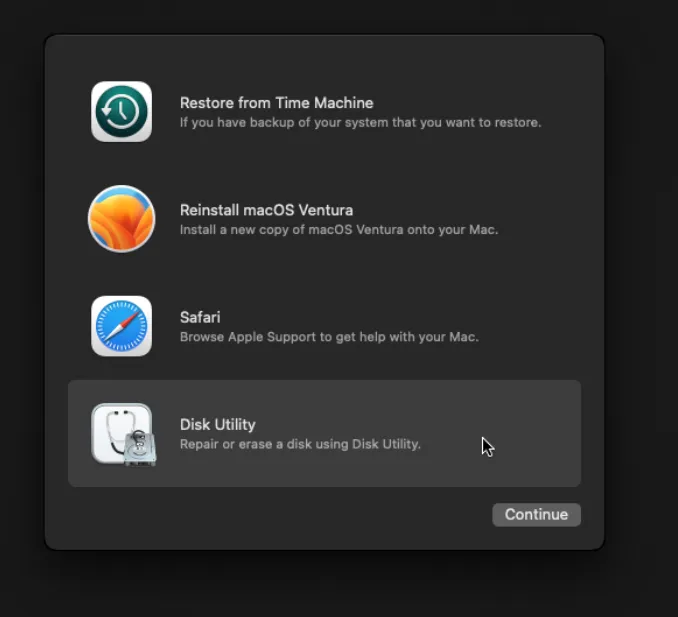Viewport: 678px width, 617px height.
Task: Select the Safari option title
Action: 200,317
